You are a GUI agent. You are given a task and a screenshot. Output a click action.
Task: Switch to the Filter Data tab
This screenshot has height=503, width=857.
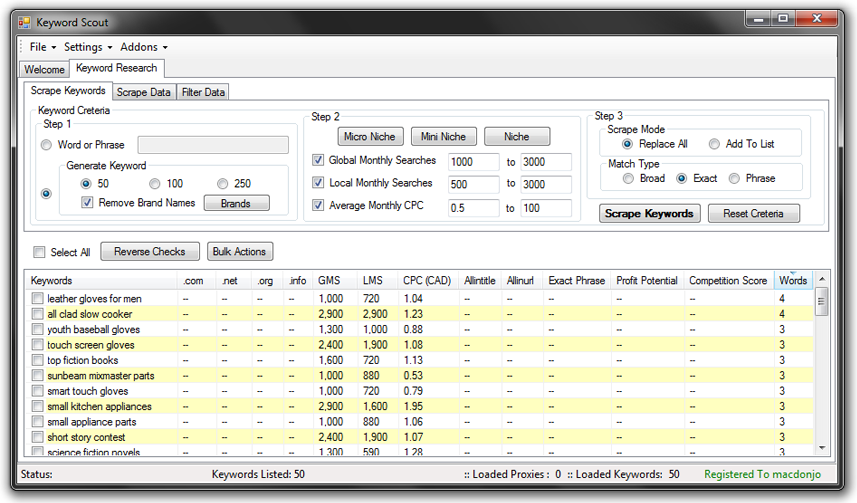click(203, 92)
